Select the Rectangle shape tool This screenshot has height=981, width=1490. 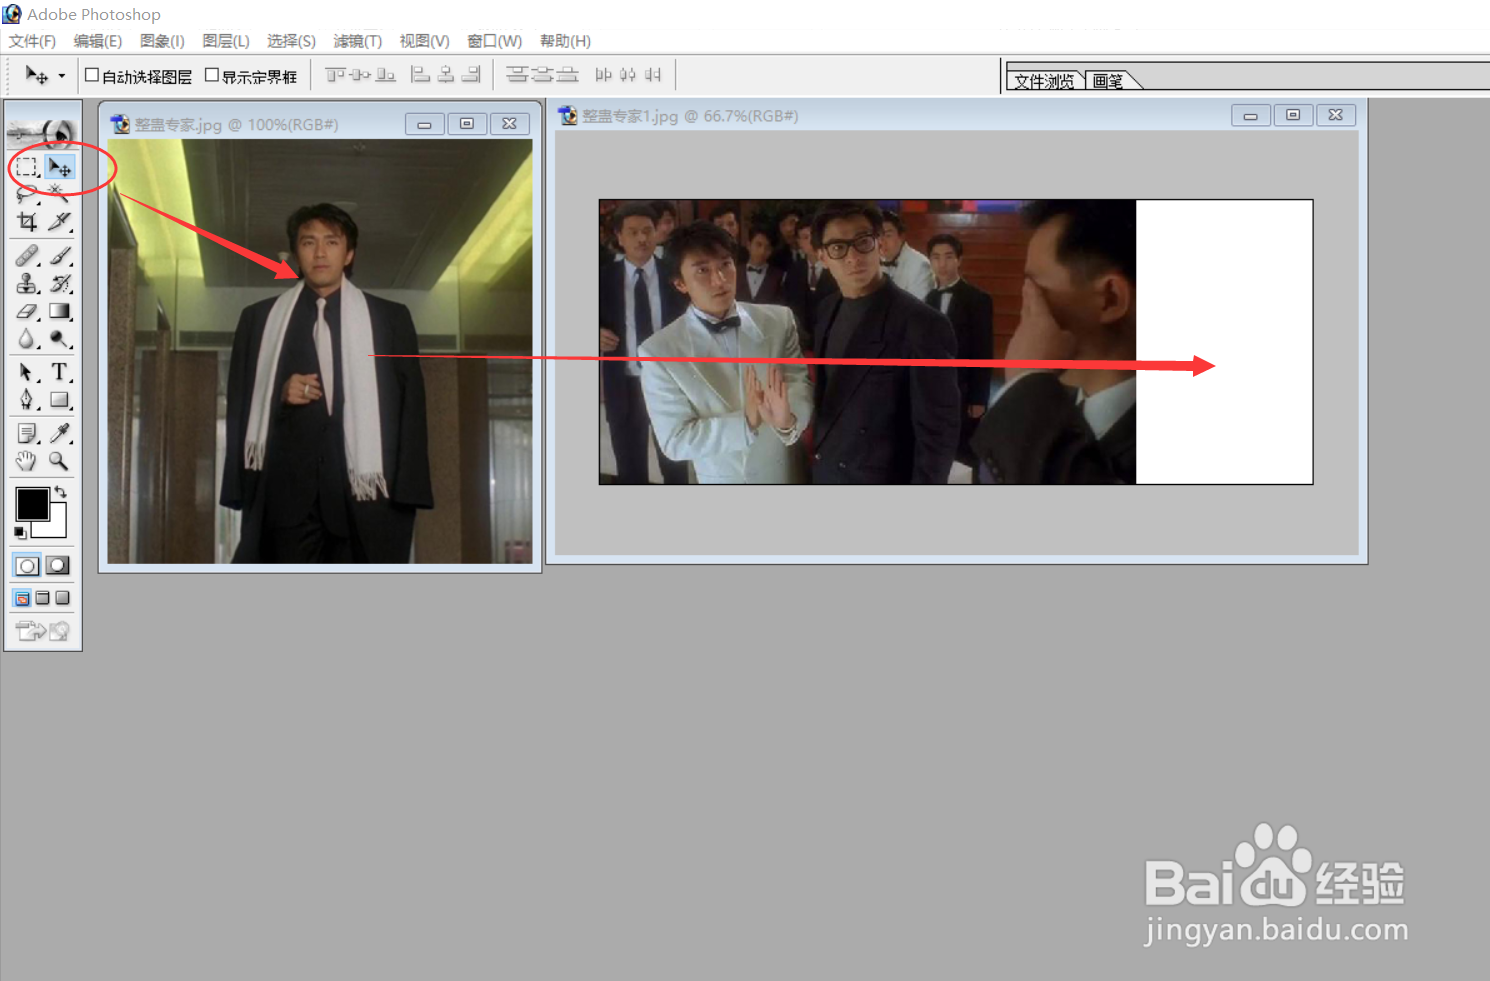[x=60, y=400]
